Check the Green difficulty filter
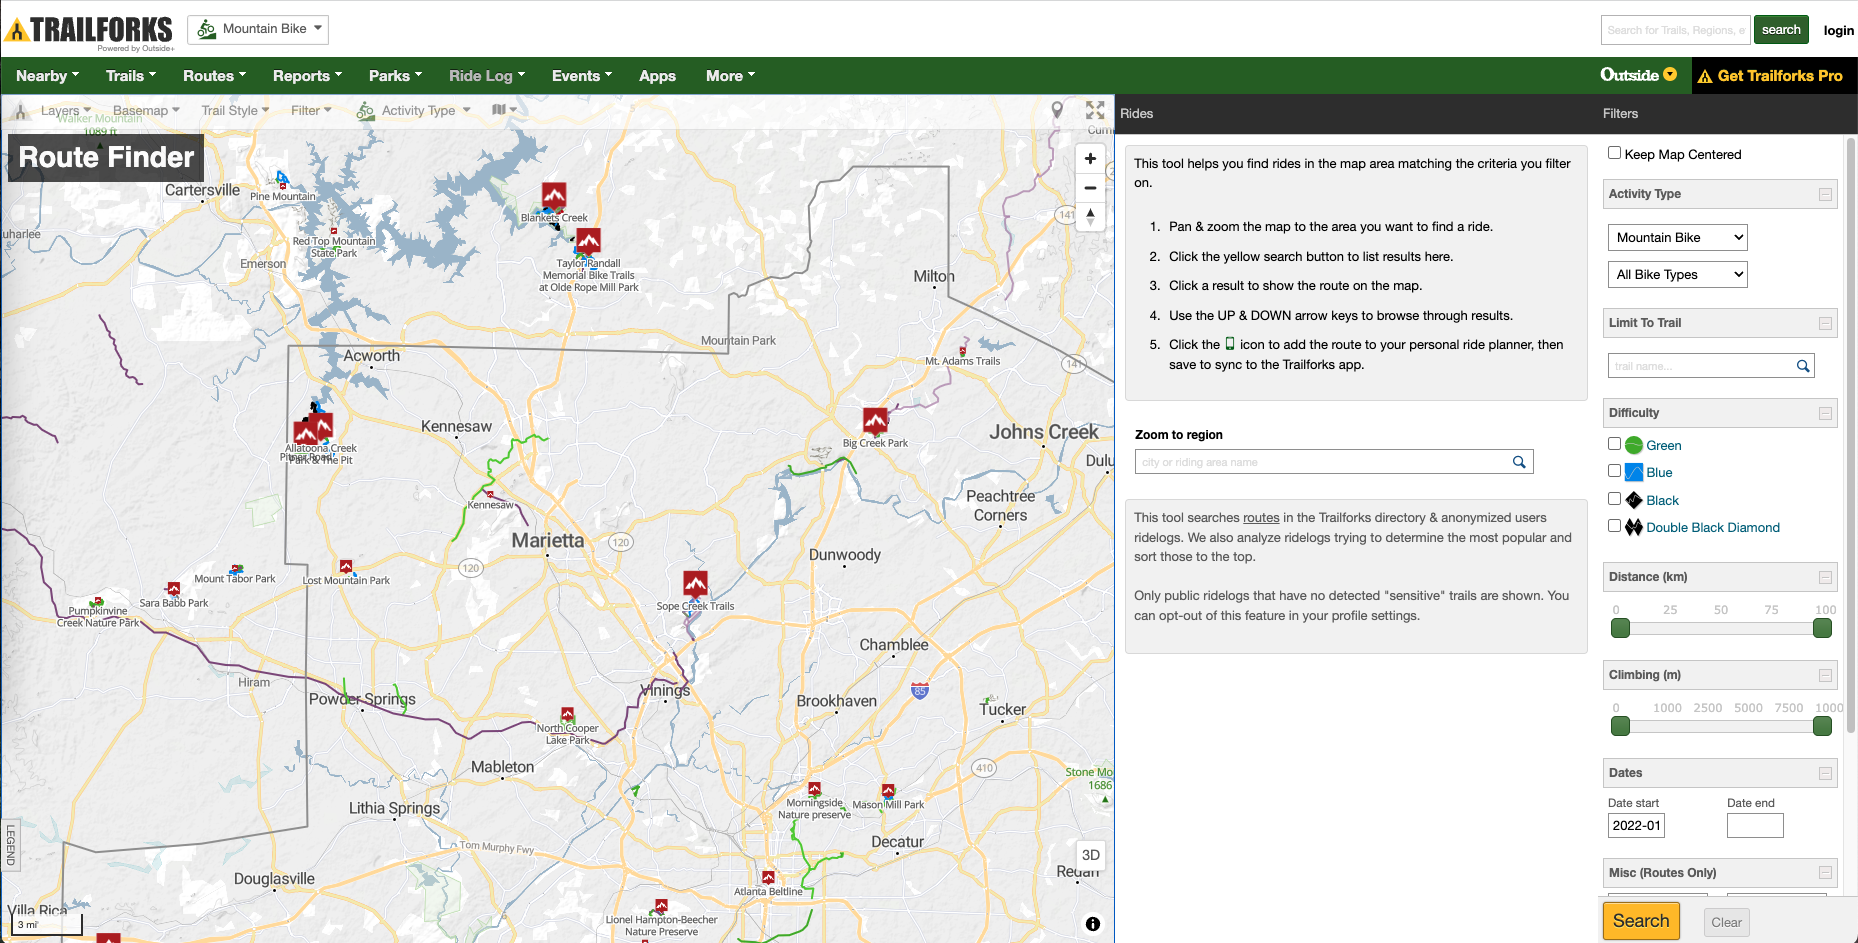The image size is (1858, 943). click(1614, 444)
